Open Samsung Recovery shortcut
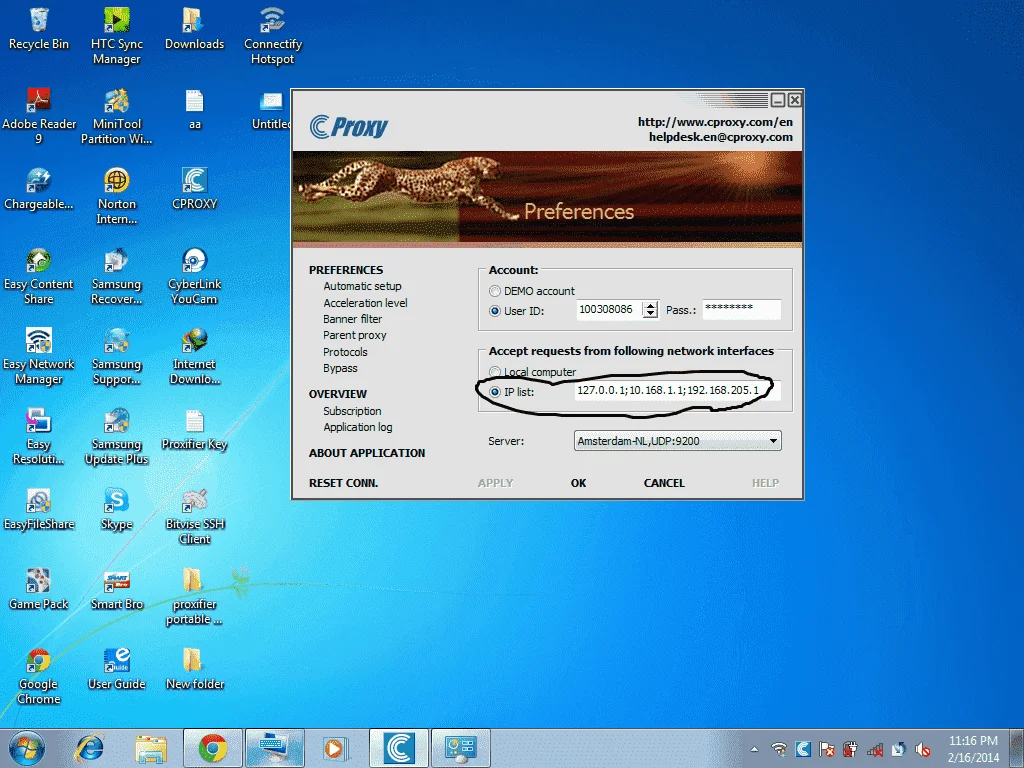1024x768 pixels. pos(116,276)
